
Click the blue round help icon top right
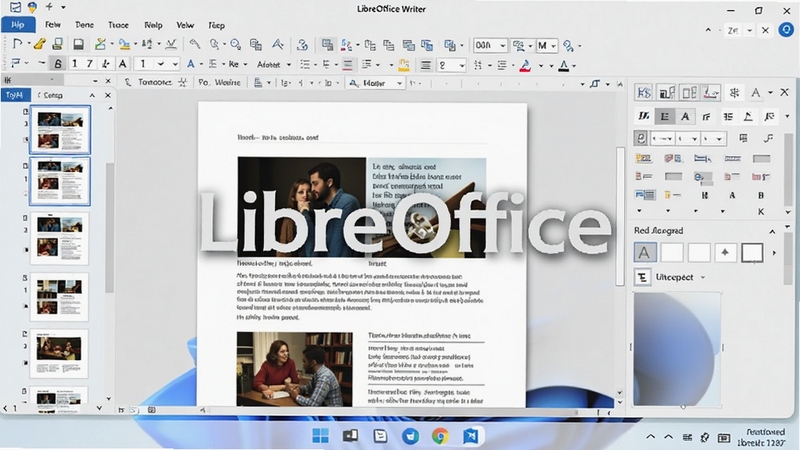pyautogui.click(x=786, y=30)
